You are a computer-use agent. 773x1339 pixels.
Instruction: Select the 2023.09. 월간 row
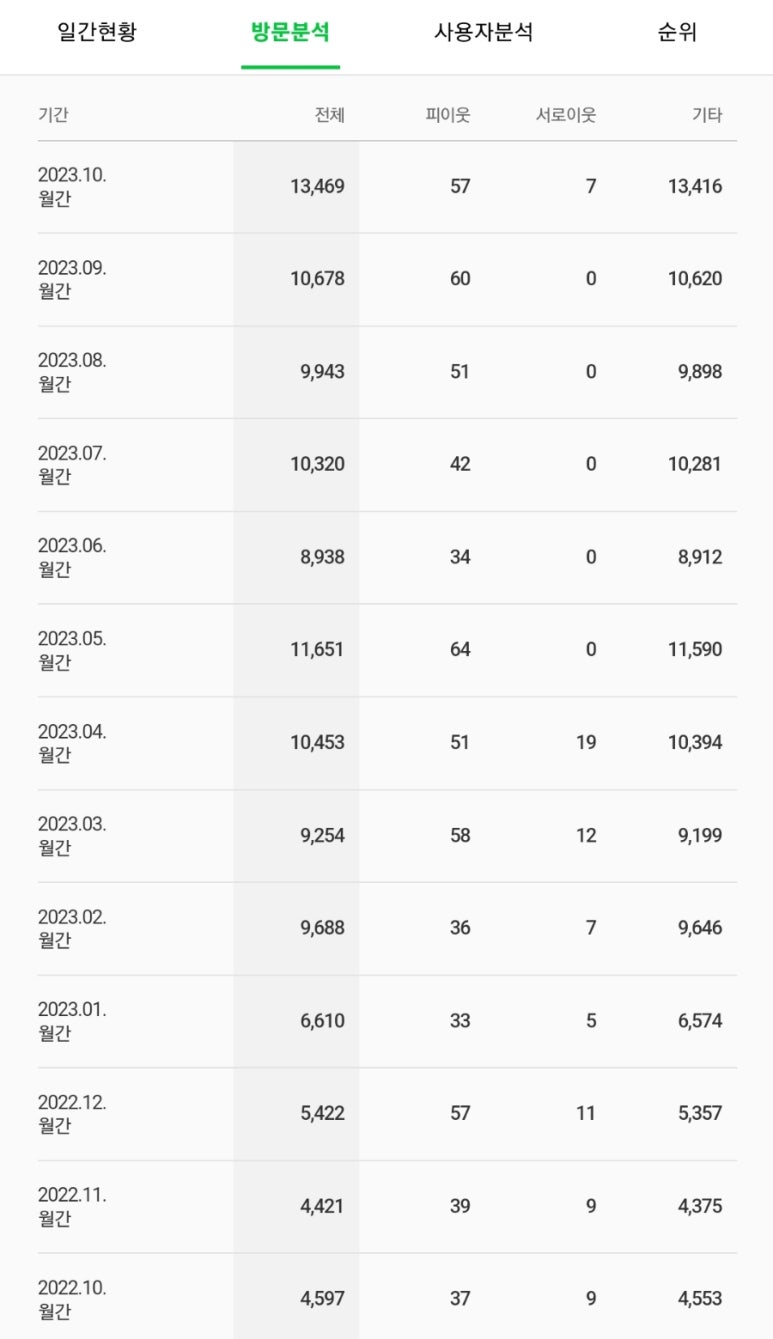point(387,280)
